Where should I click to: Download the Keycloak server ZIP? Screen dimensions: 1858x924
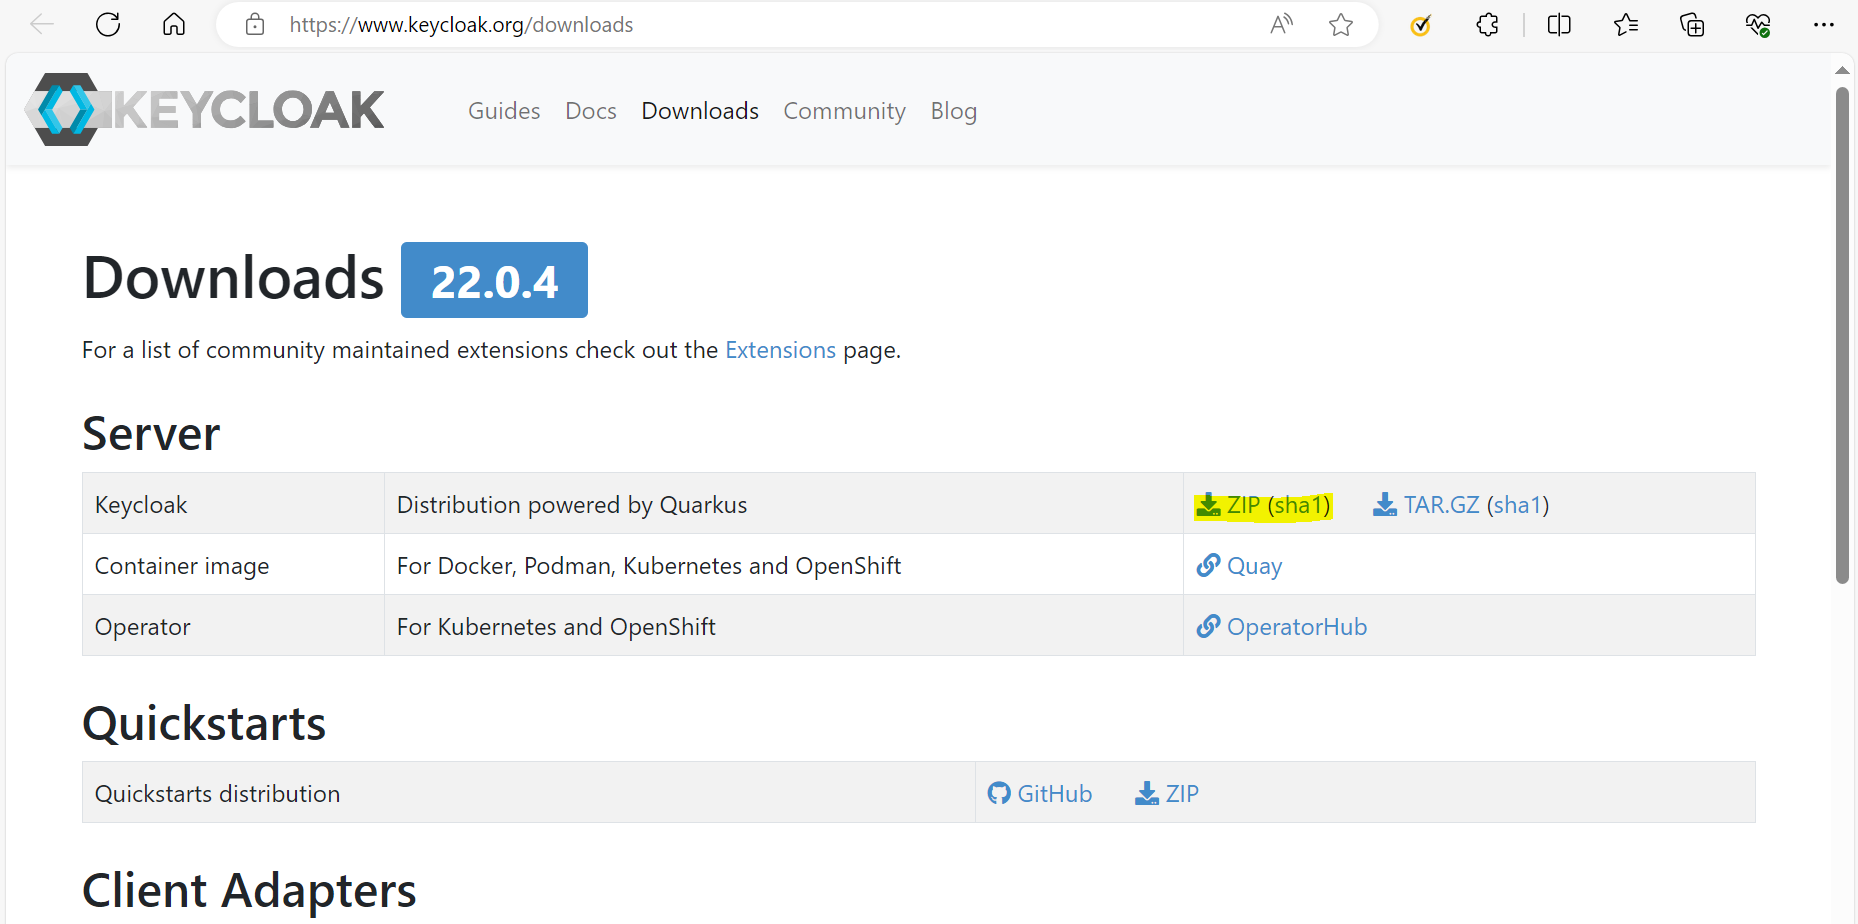tap(1242, 505)
